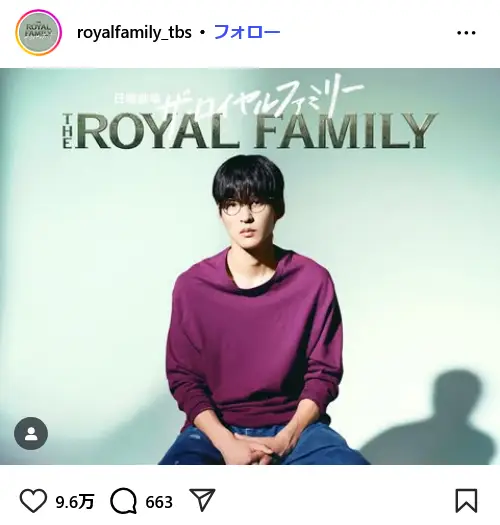Screen dimensions: 500x525
Task: Follow the account via the フォロー link
Action: click(247, 32)
